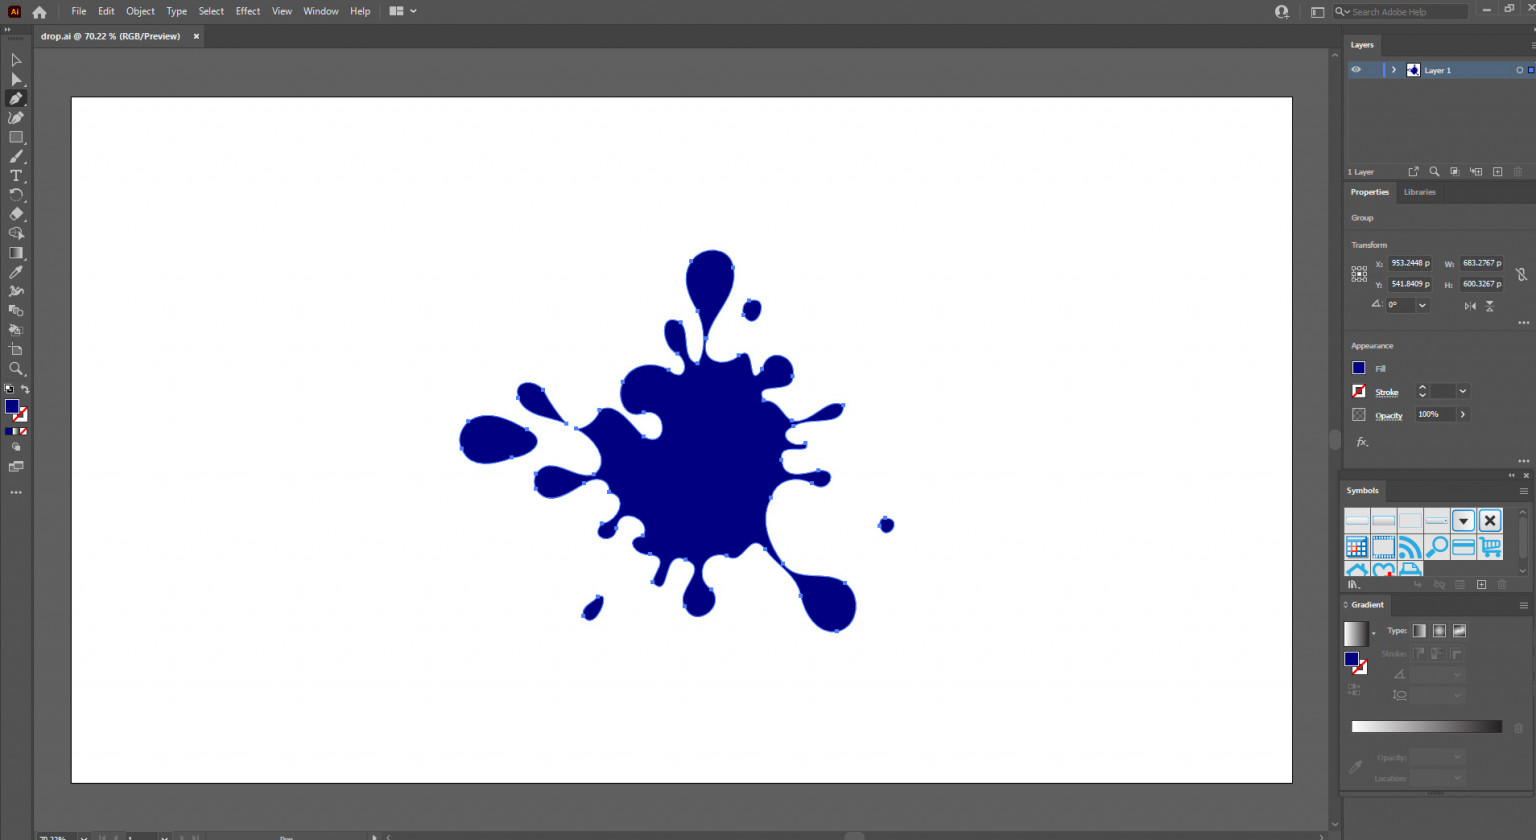The height and width of the screenshot is (840, 1536).
Task: Hide Layer 1 with the eye icon
Action: click(x=1356, y=70)
